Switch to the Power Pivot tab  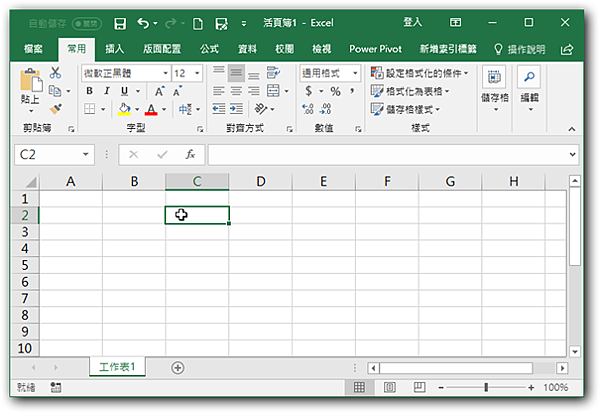(x=375, y=49)
